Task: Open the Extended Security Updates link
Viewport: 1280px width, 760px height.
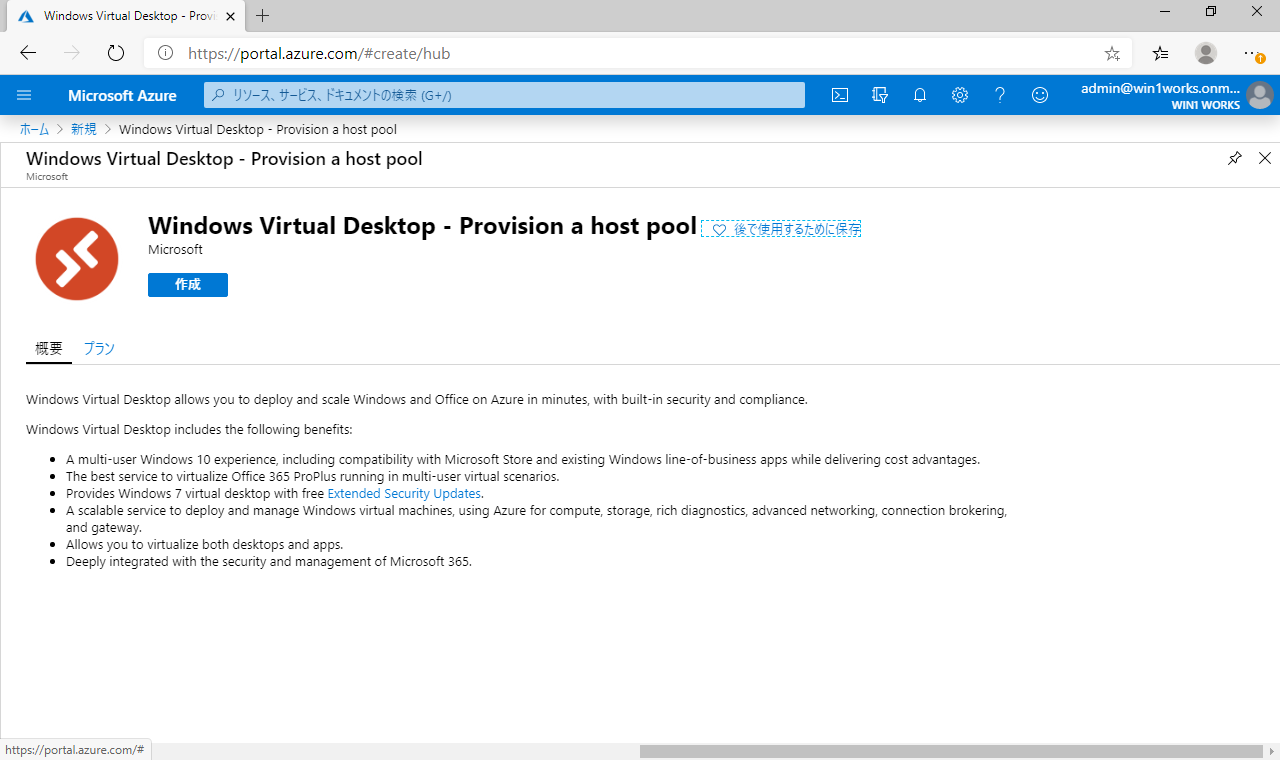Action: (404, 493)
